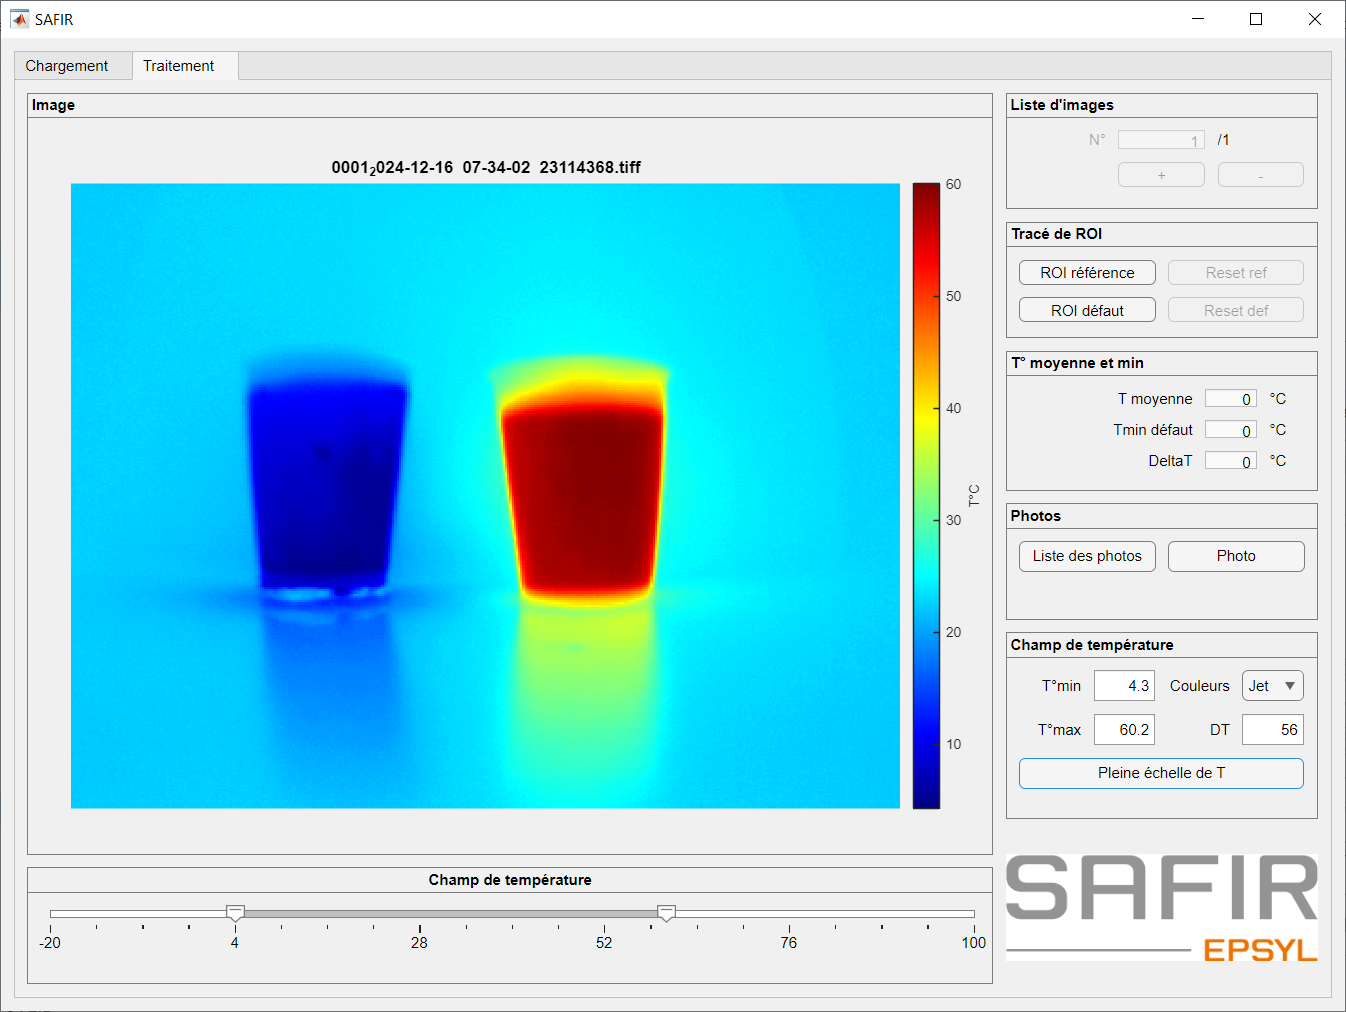
Task: Click the upper temperature slider handle
Action: pyautogui.click(x=666, y=913)
